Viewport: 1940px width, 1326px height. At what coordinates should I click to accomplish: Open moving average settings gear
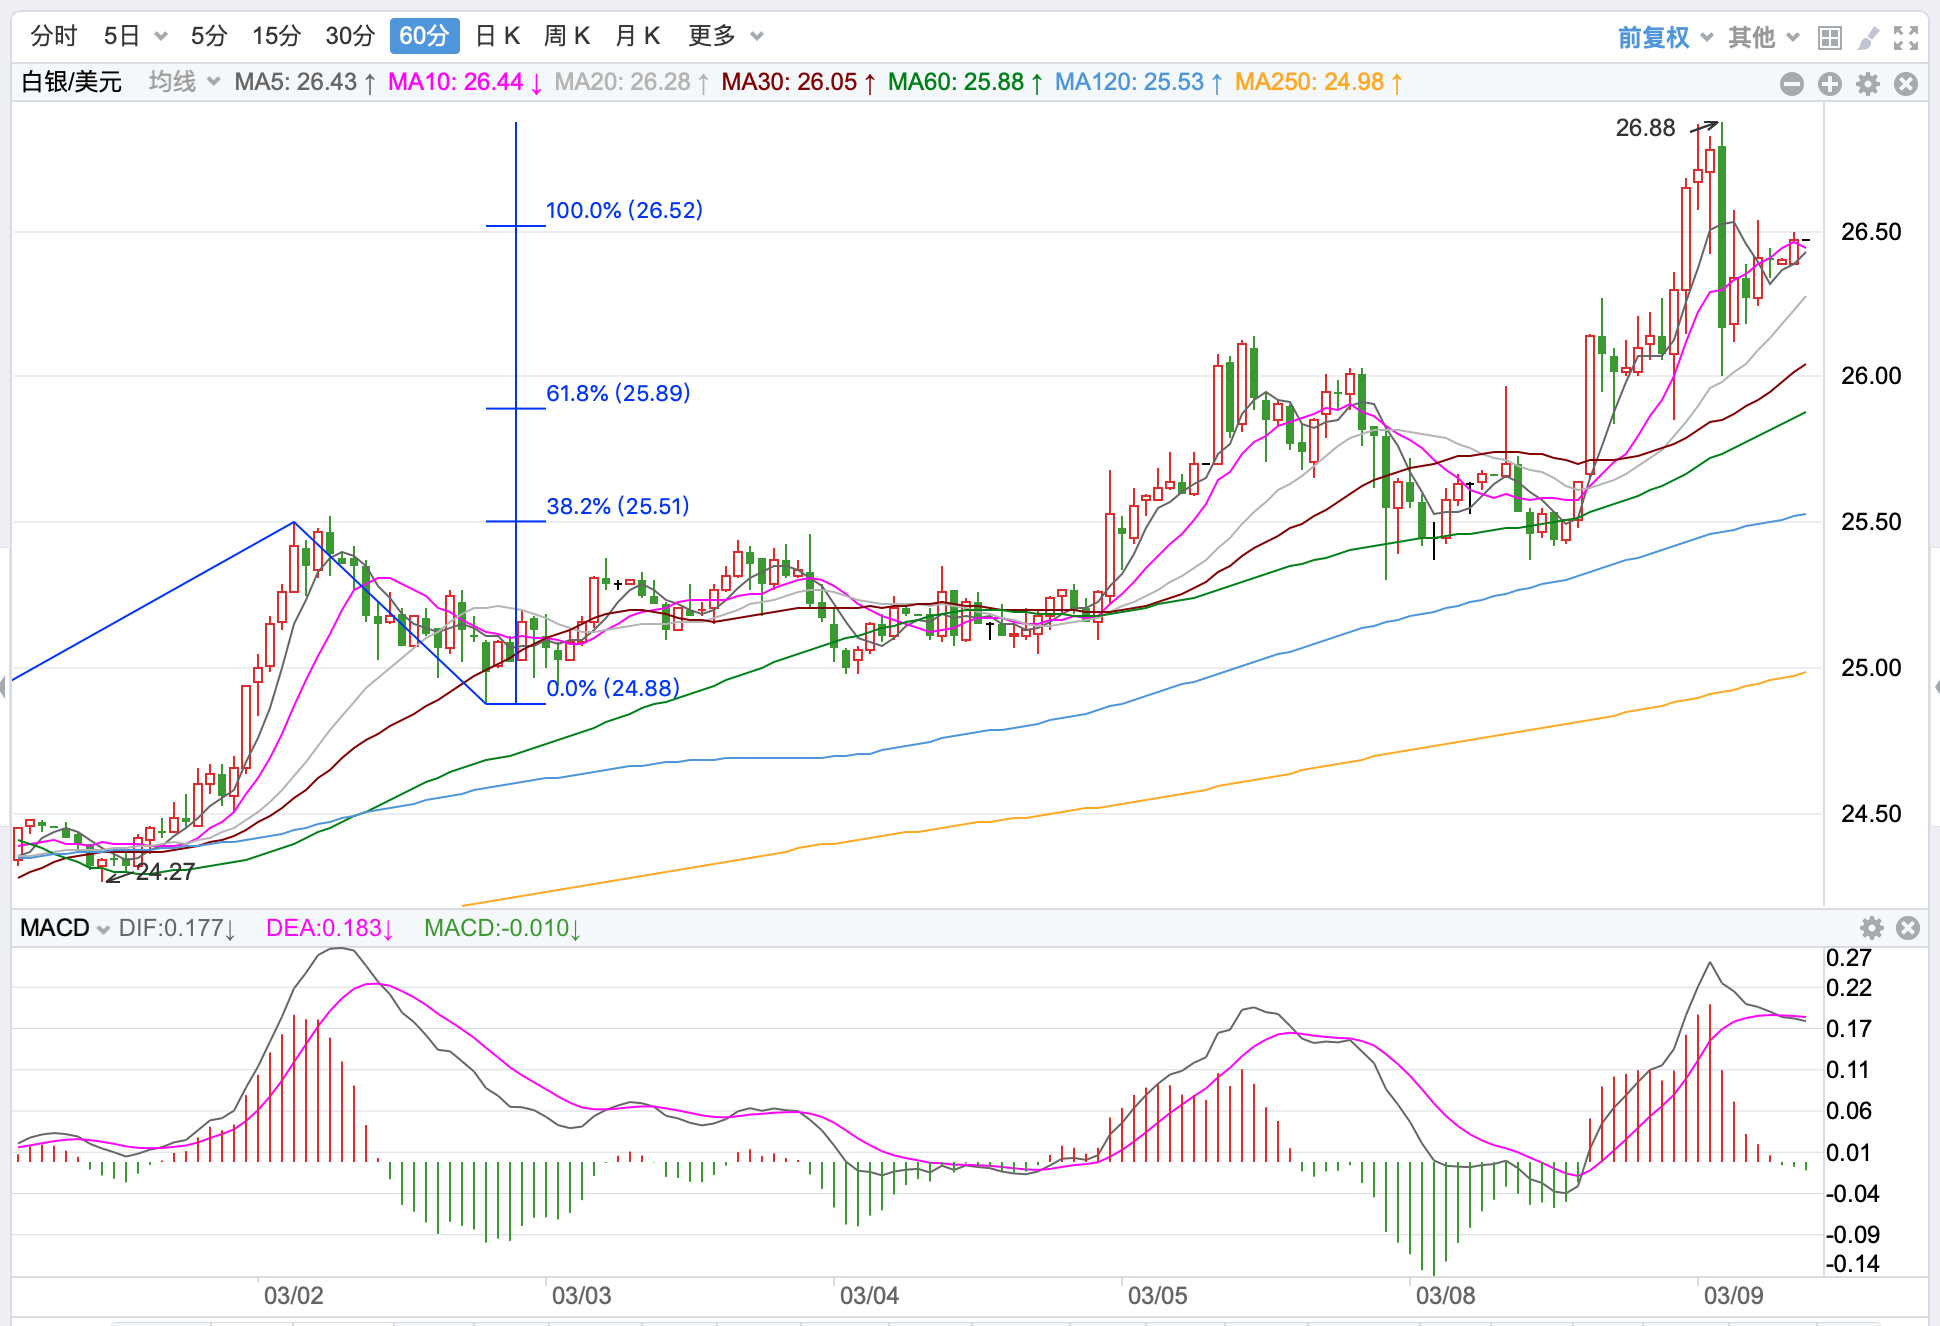(x=1868, y=84)
